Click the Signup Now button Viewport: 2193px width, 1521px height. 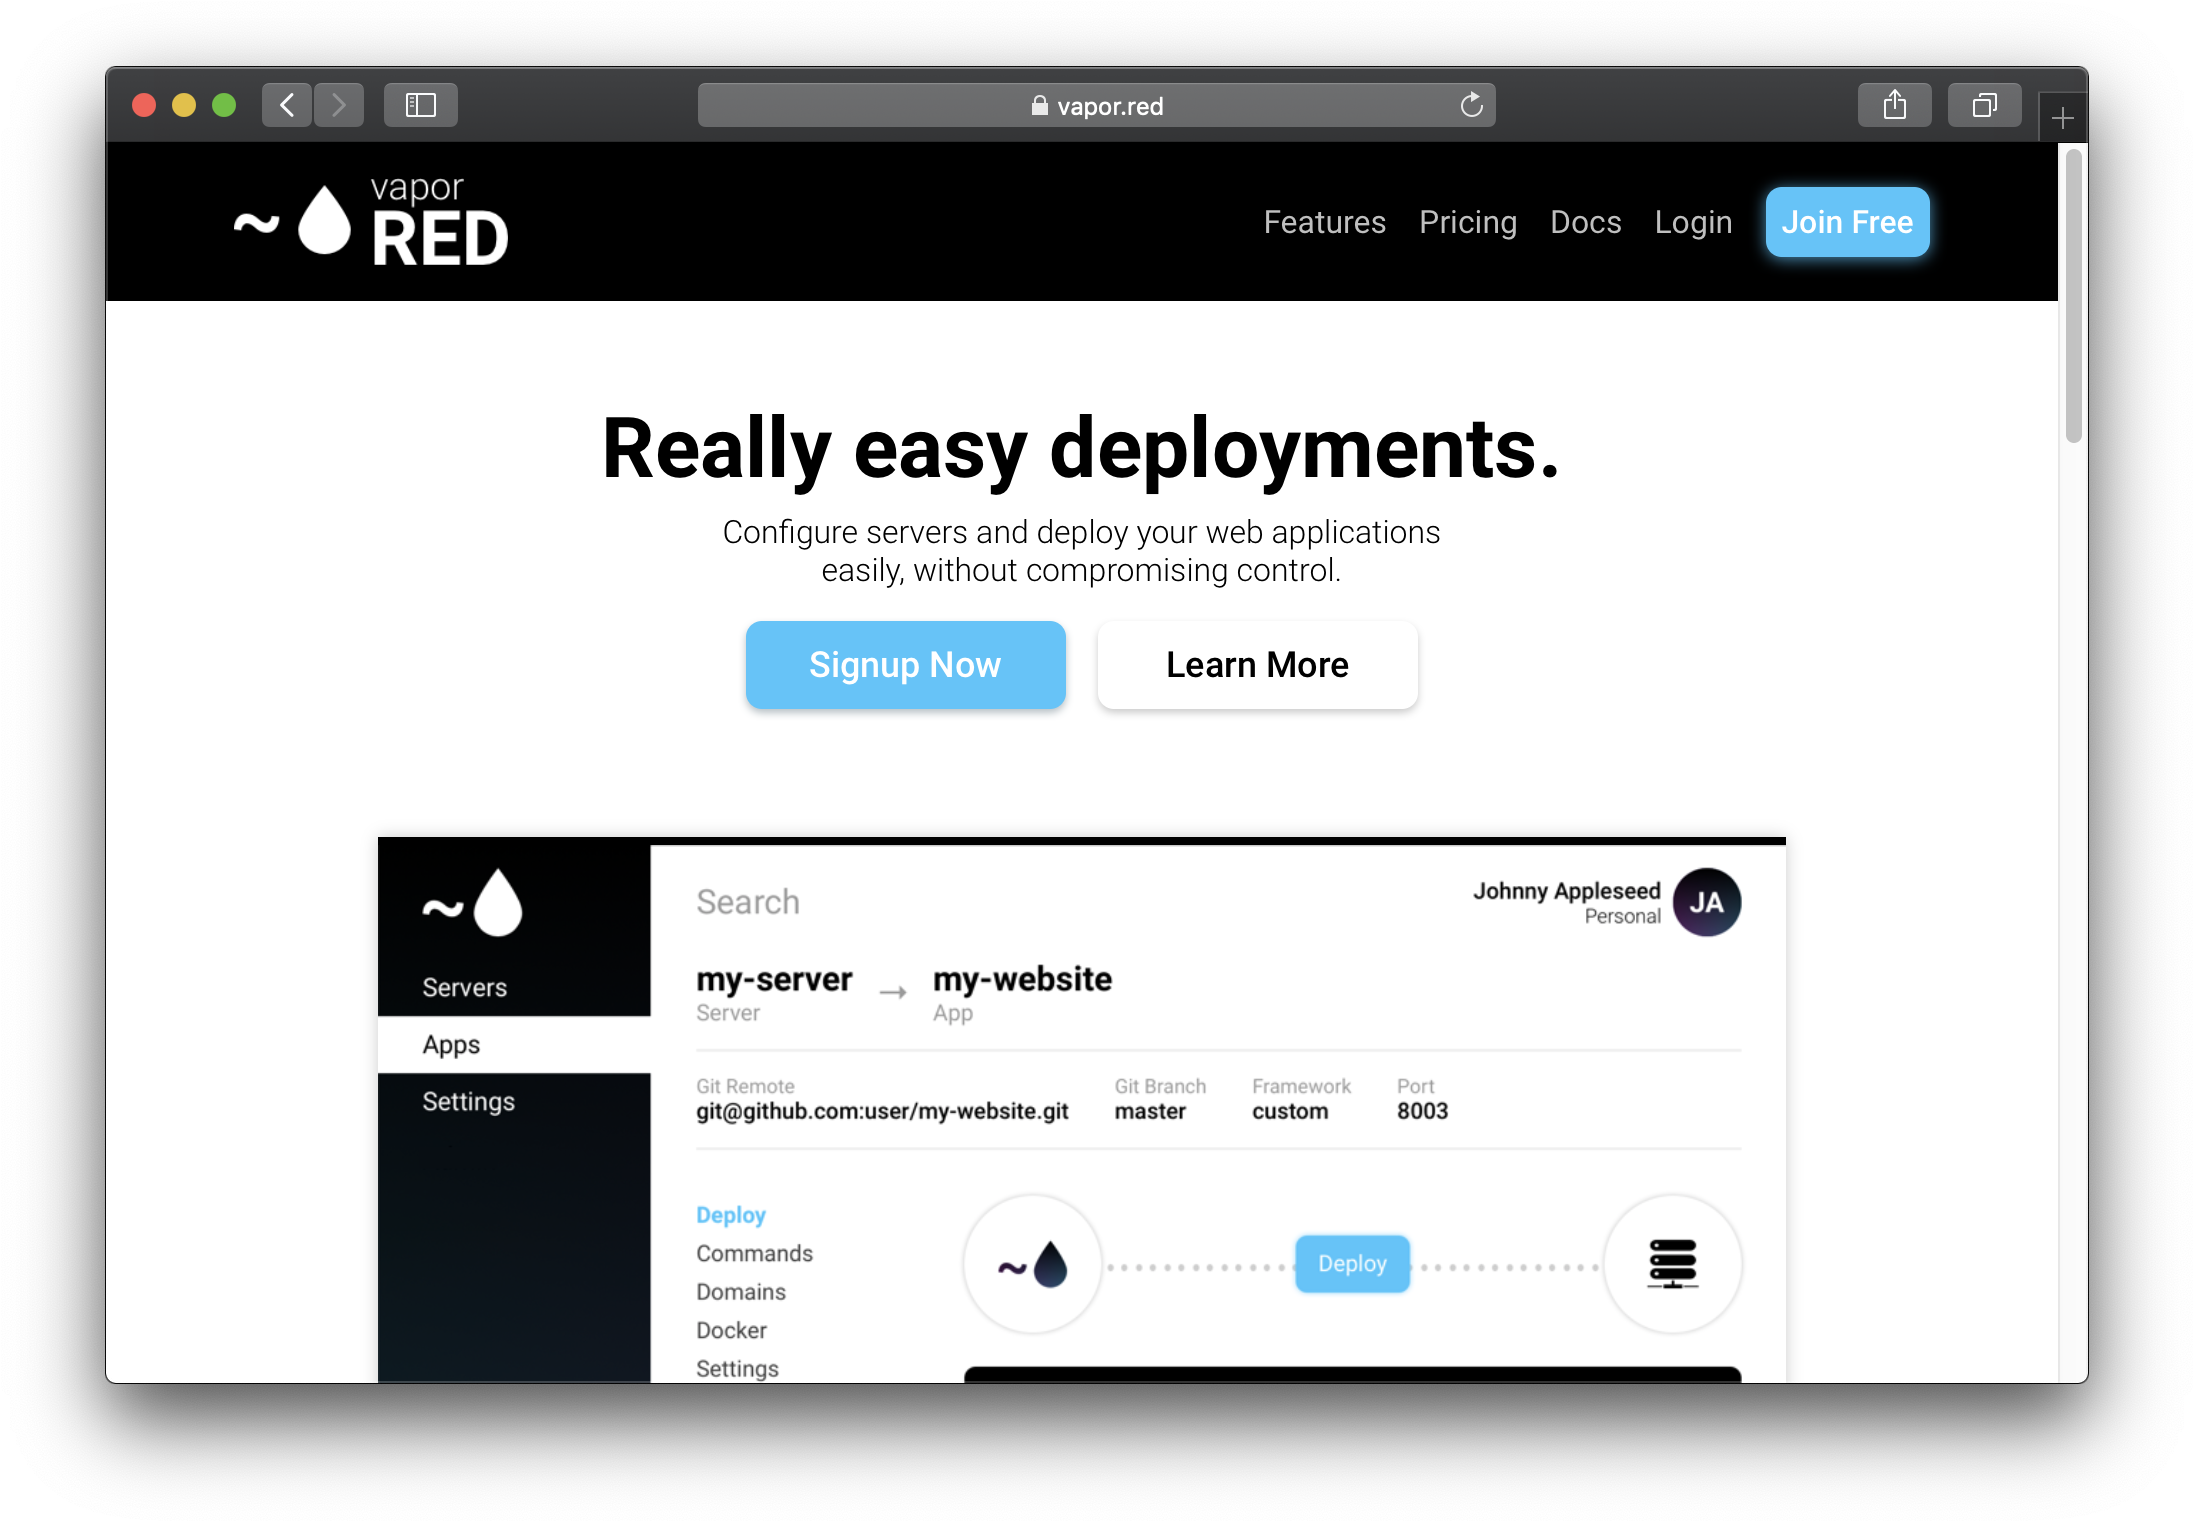tap(905, 665)
